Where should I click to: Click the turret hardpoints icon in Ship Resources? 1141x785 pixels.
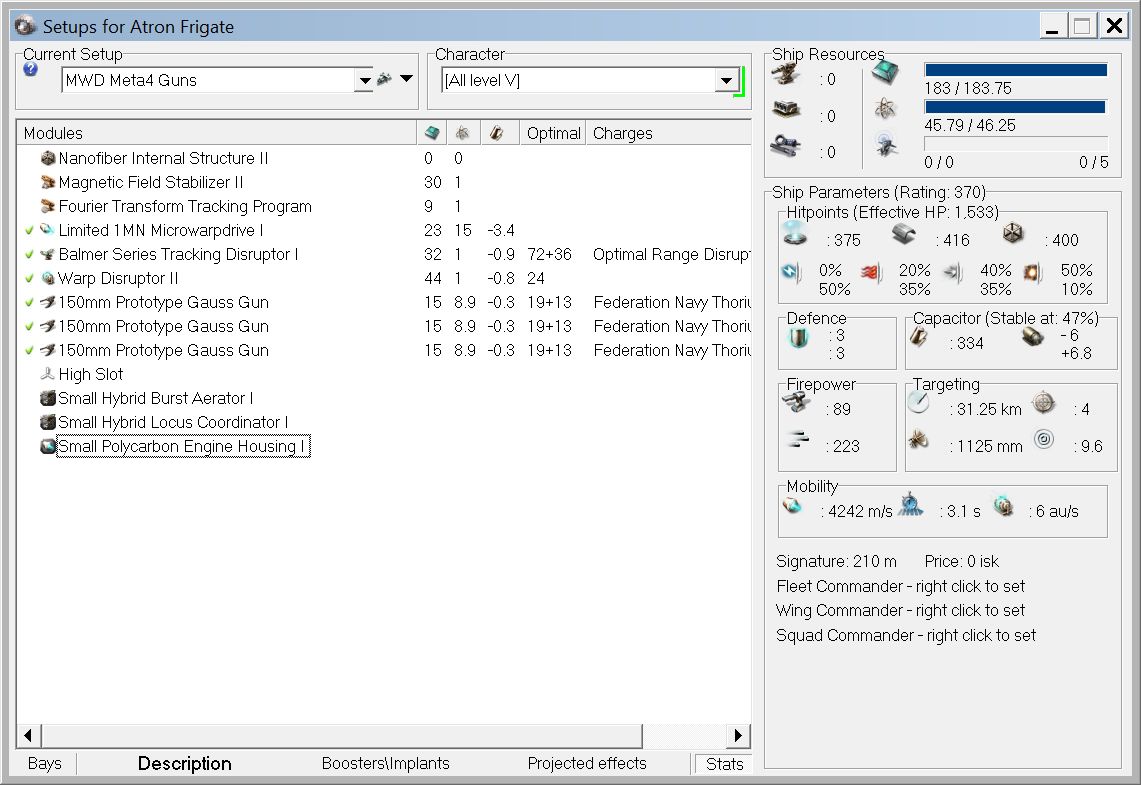[785, 74]
